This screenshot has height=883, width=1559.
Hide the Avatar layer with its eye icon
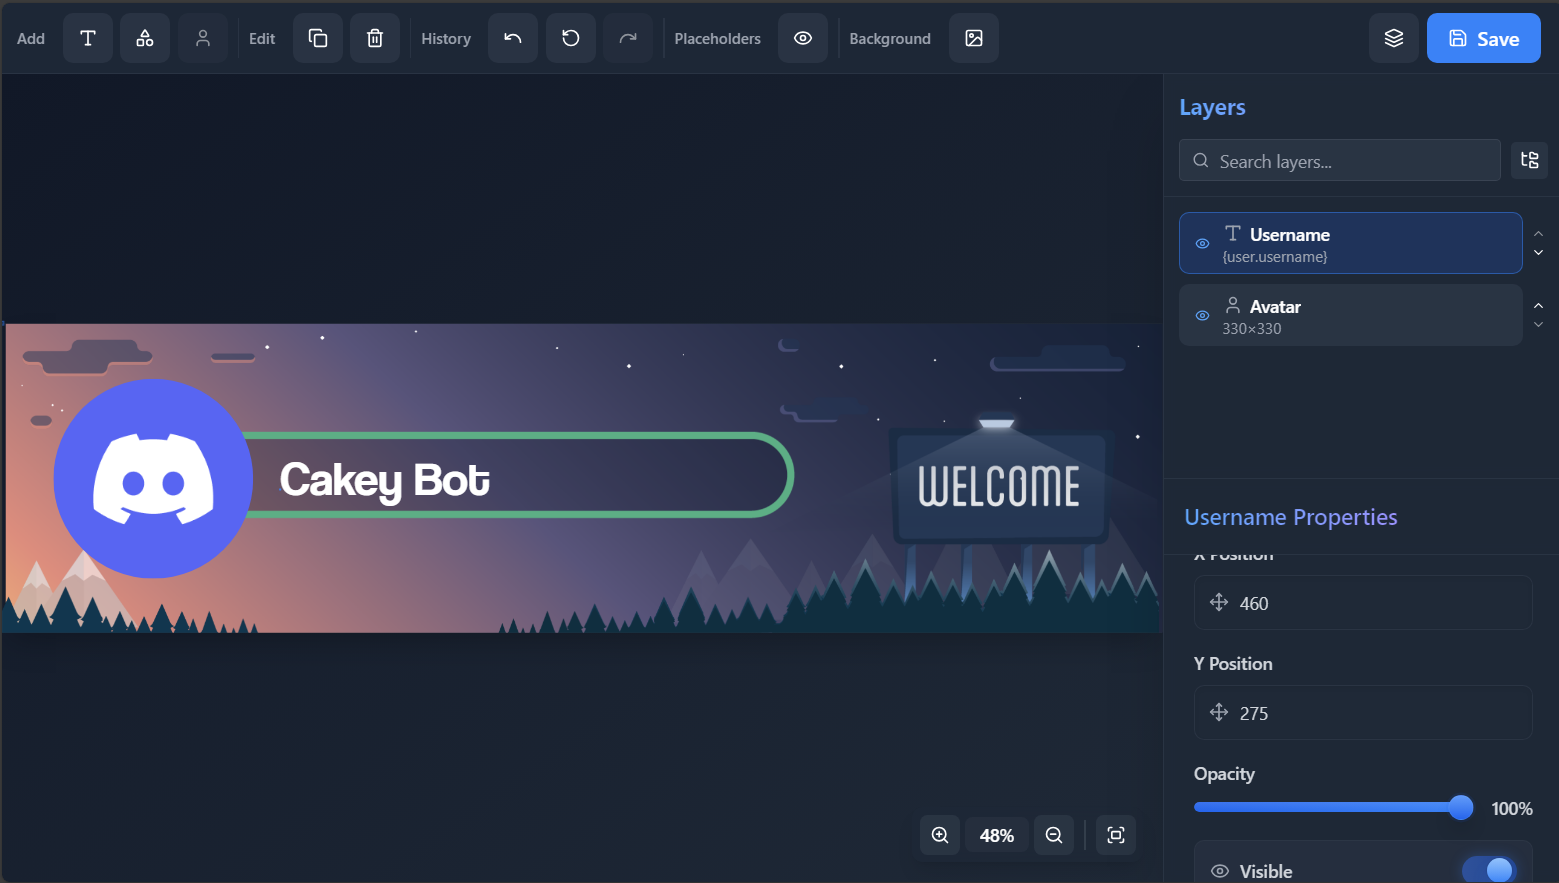point(1203,315)
